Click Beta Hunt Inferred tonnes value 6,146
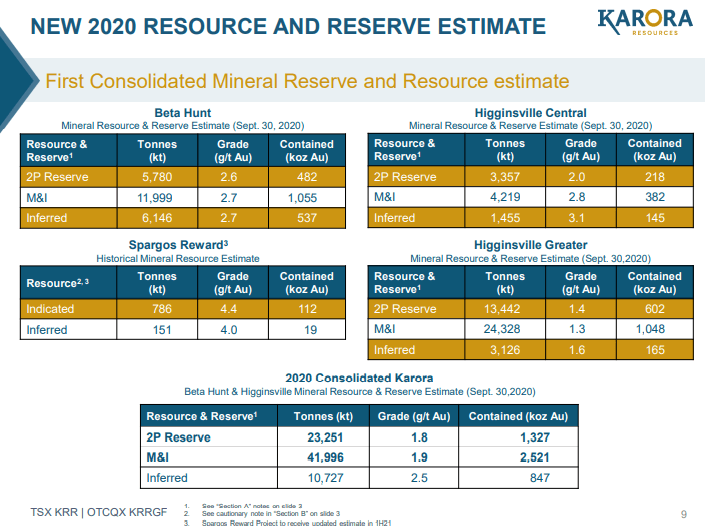Screen dimensions: 705x526 click(157, 218)
